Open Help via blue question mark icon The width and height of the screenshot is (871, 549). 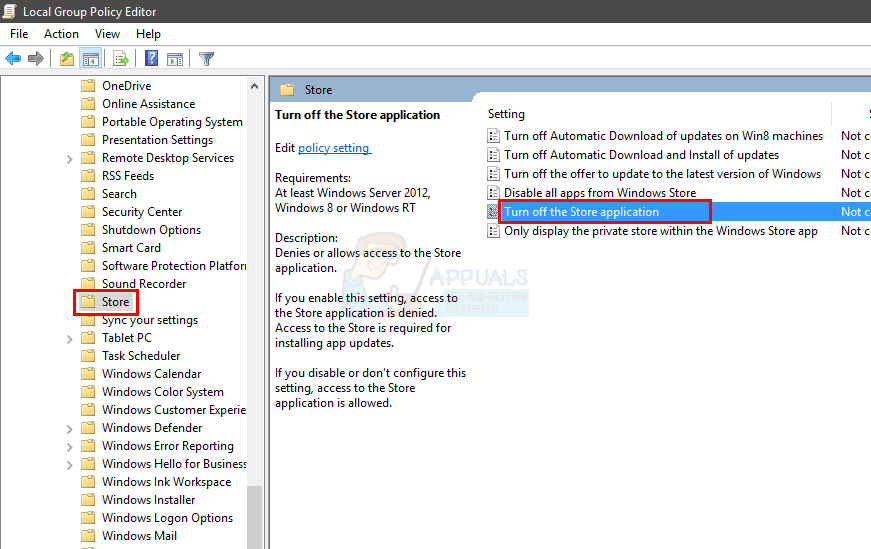pyautogui.click(x=151, y=58)
